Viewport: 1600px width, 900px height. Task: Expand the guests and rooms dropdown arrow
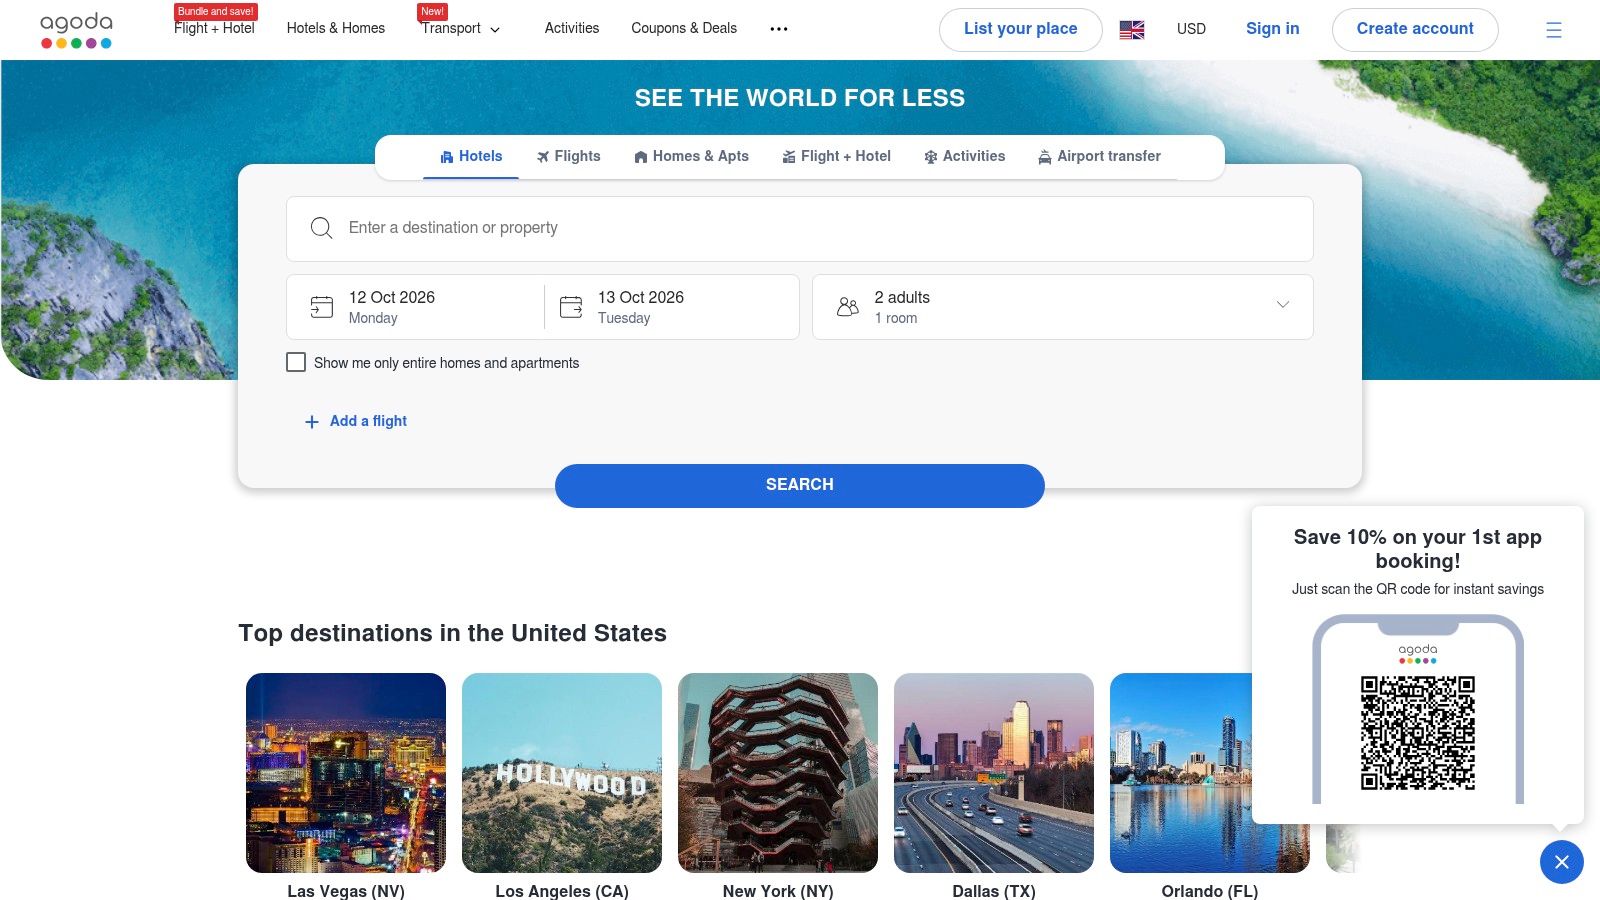[1283, 304]
